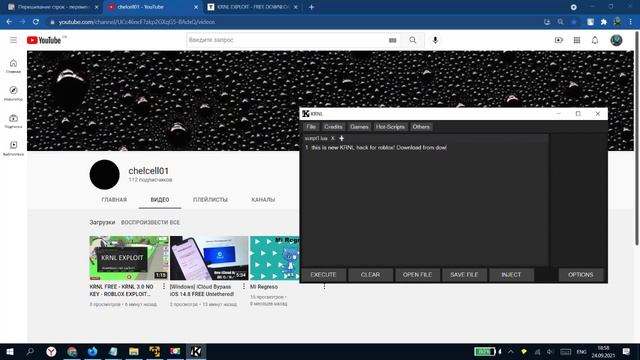Go to YouTube home via logo
Viewport: 640px width, 360px height.
point(44,40)
